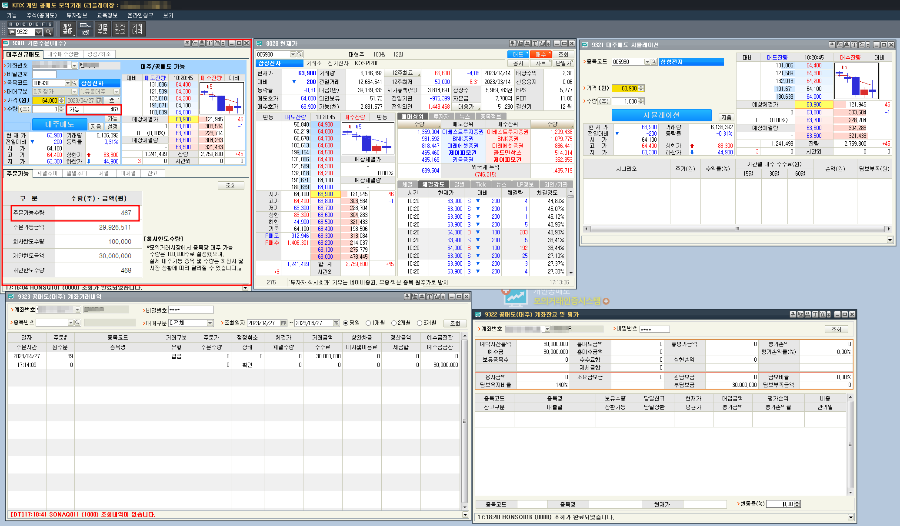Click the large blue 대주매도 order button
900x526 pixels.
click(60, 124)
